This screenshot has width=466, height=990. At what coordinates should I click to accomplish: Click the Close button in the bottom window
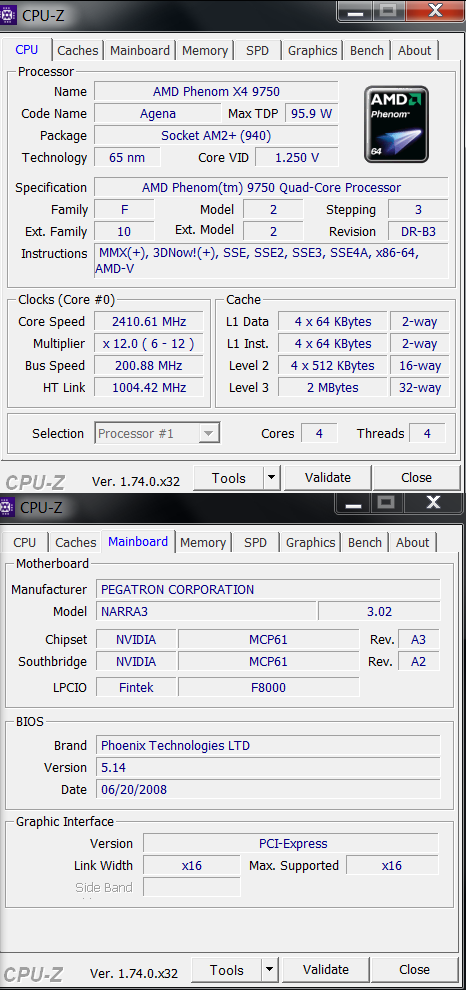click(414, 970)
